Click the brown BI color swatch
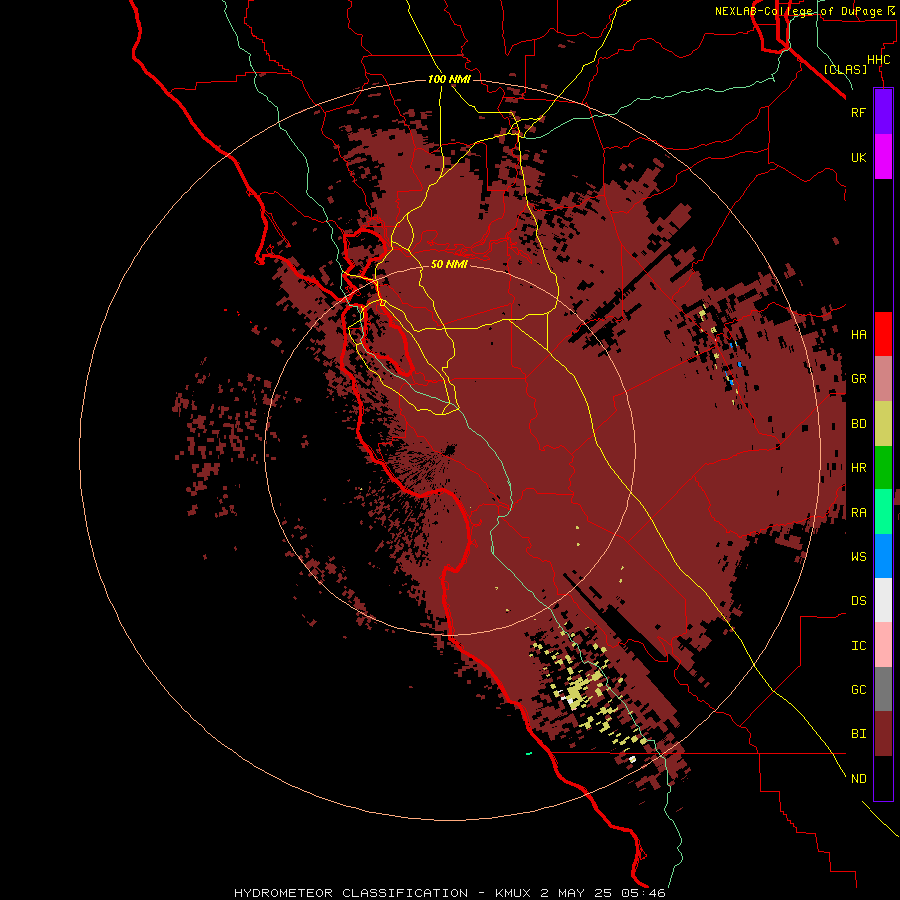Screen dimensions: 900x900 click(883, 734)
